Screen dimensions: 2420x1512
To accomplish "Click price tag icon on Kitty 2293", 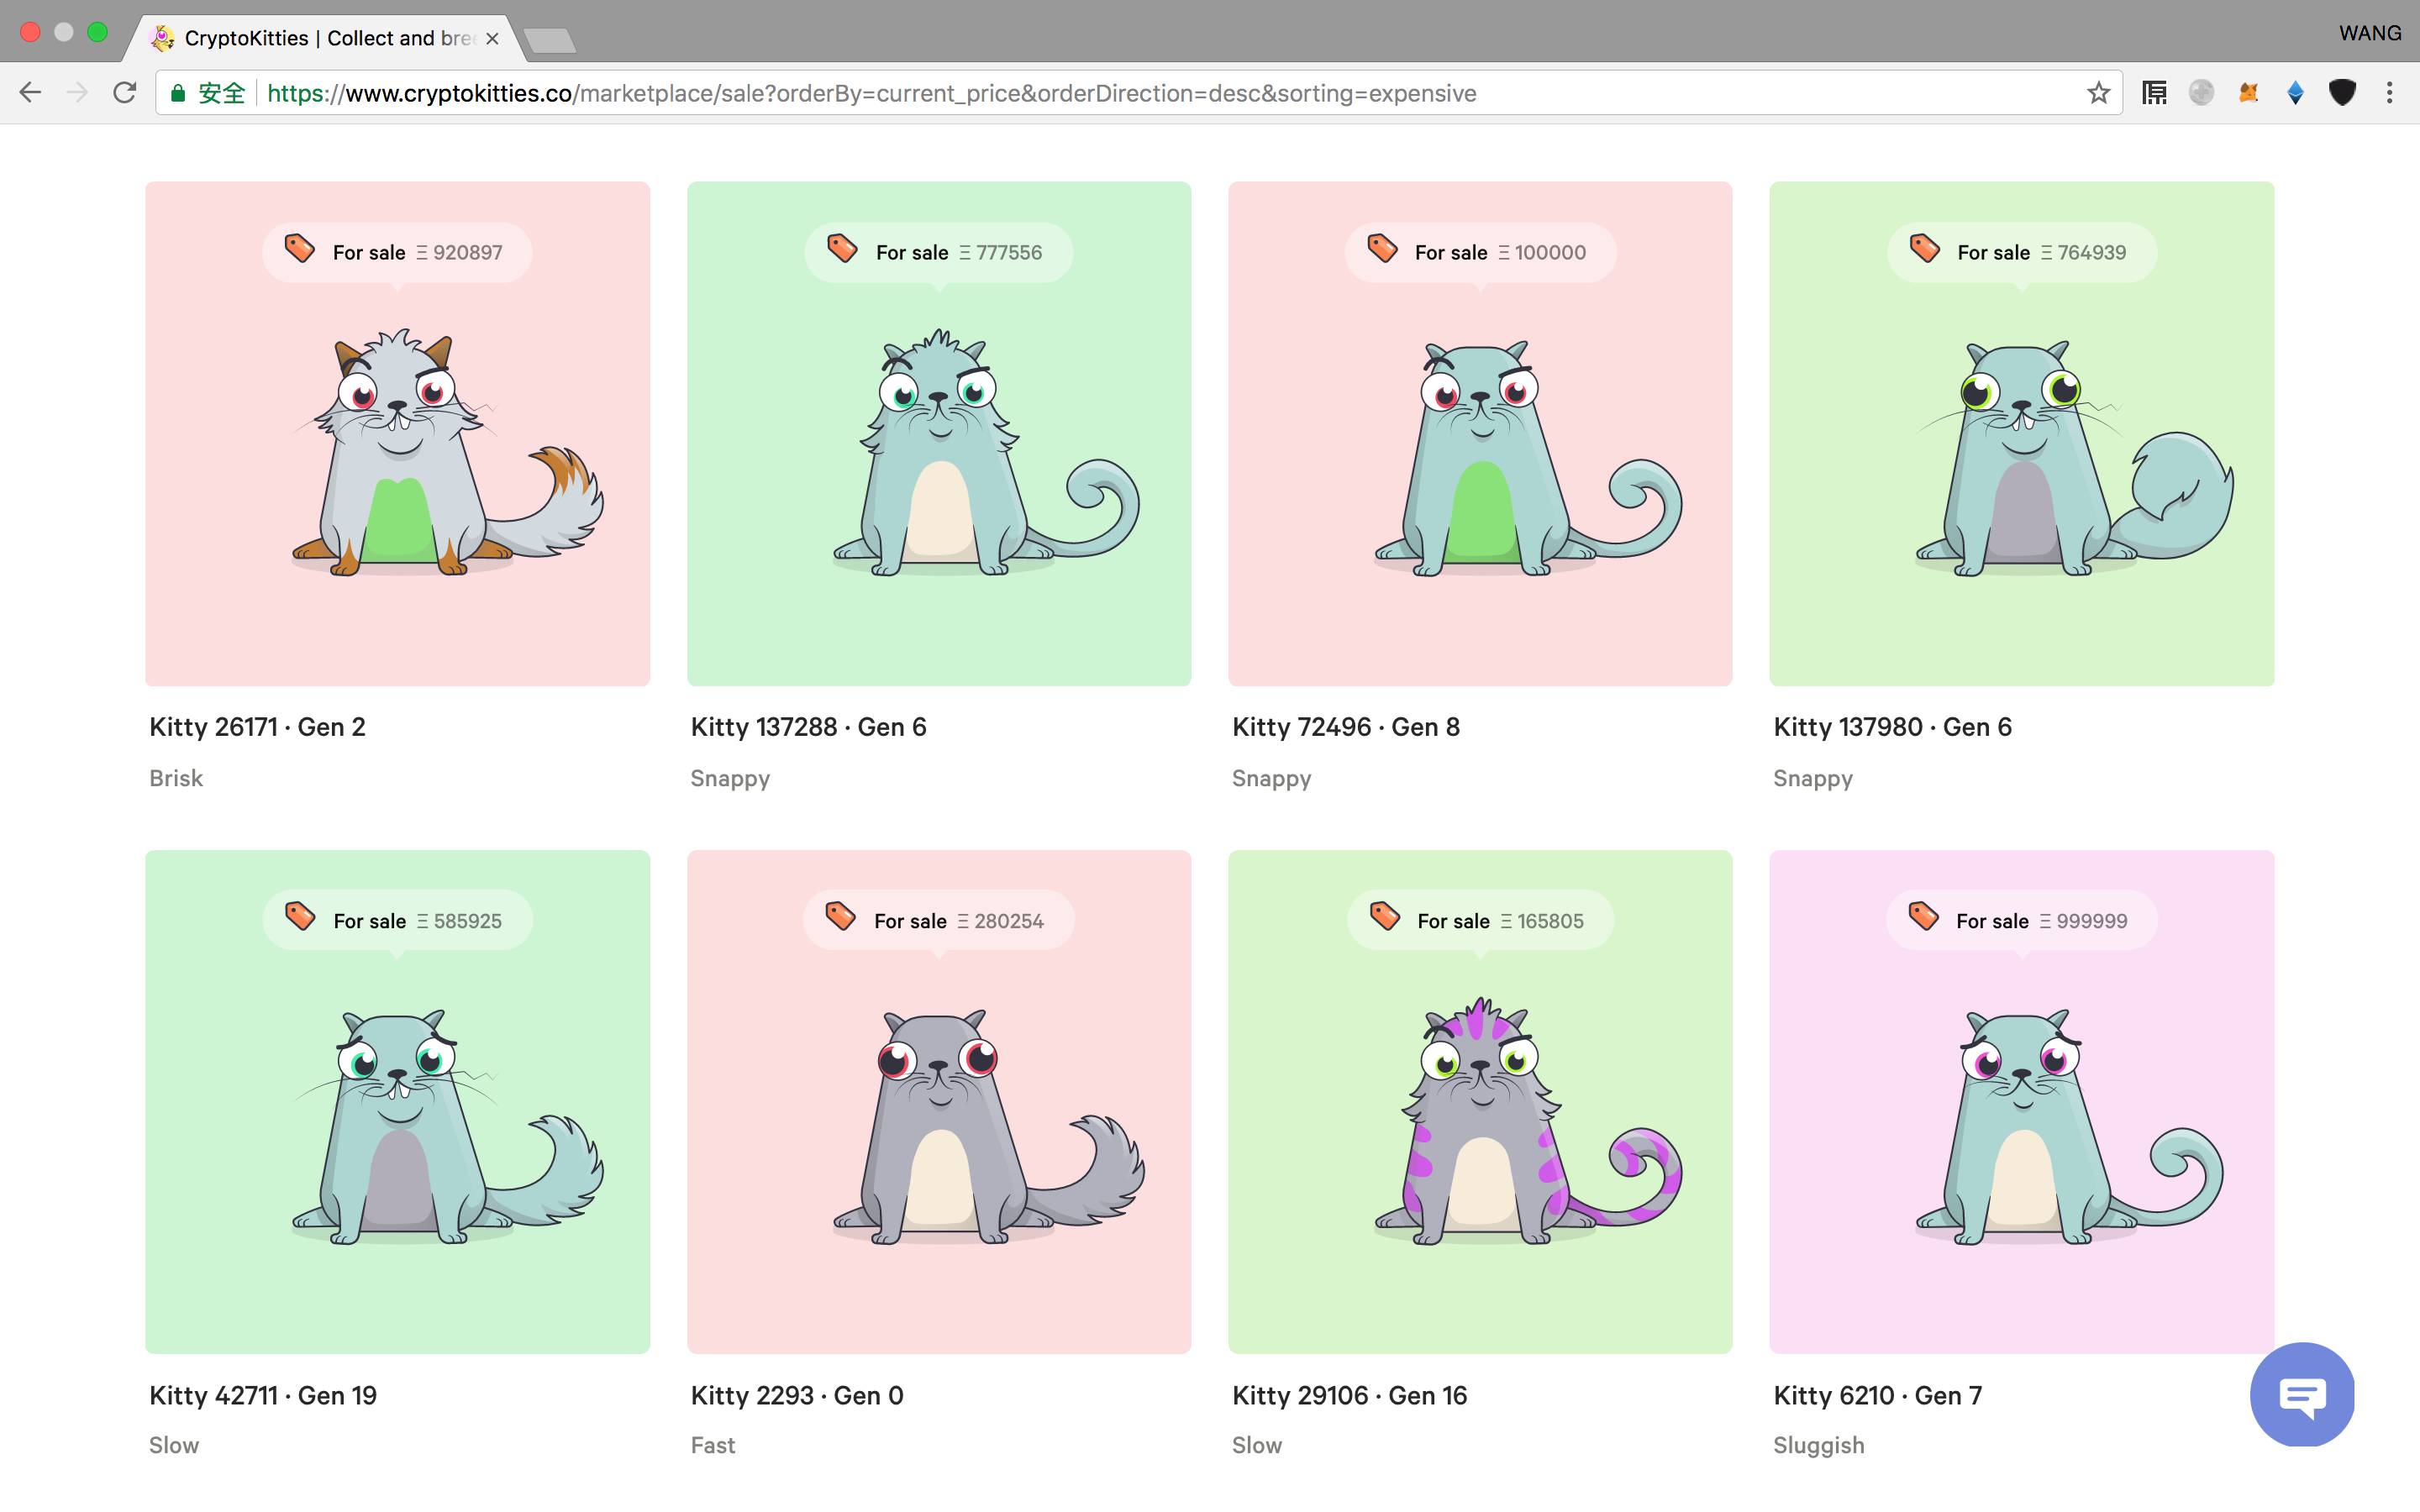I will click(x=841, y=916).
